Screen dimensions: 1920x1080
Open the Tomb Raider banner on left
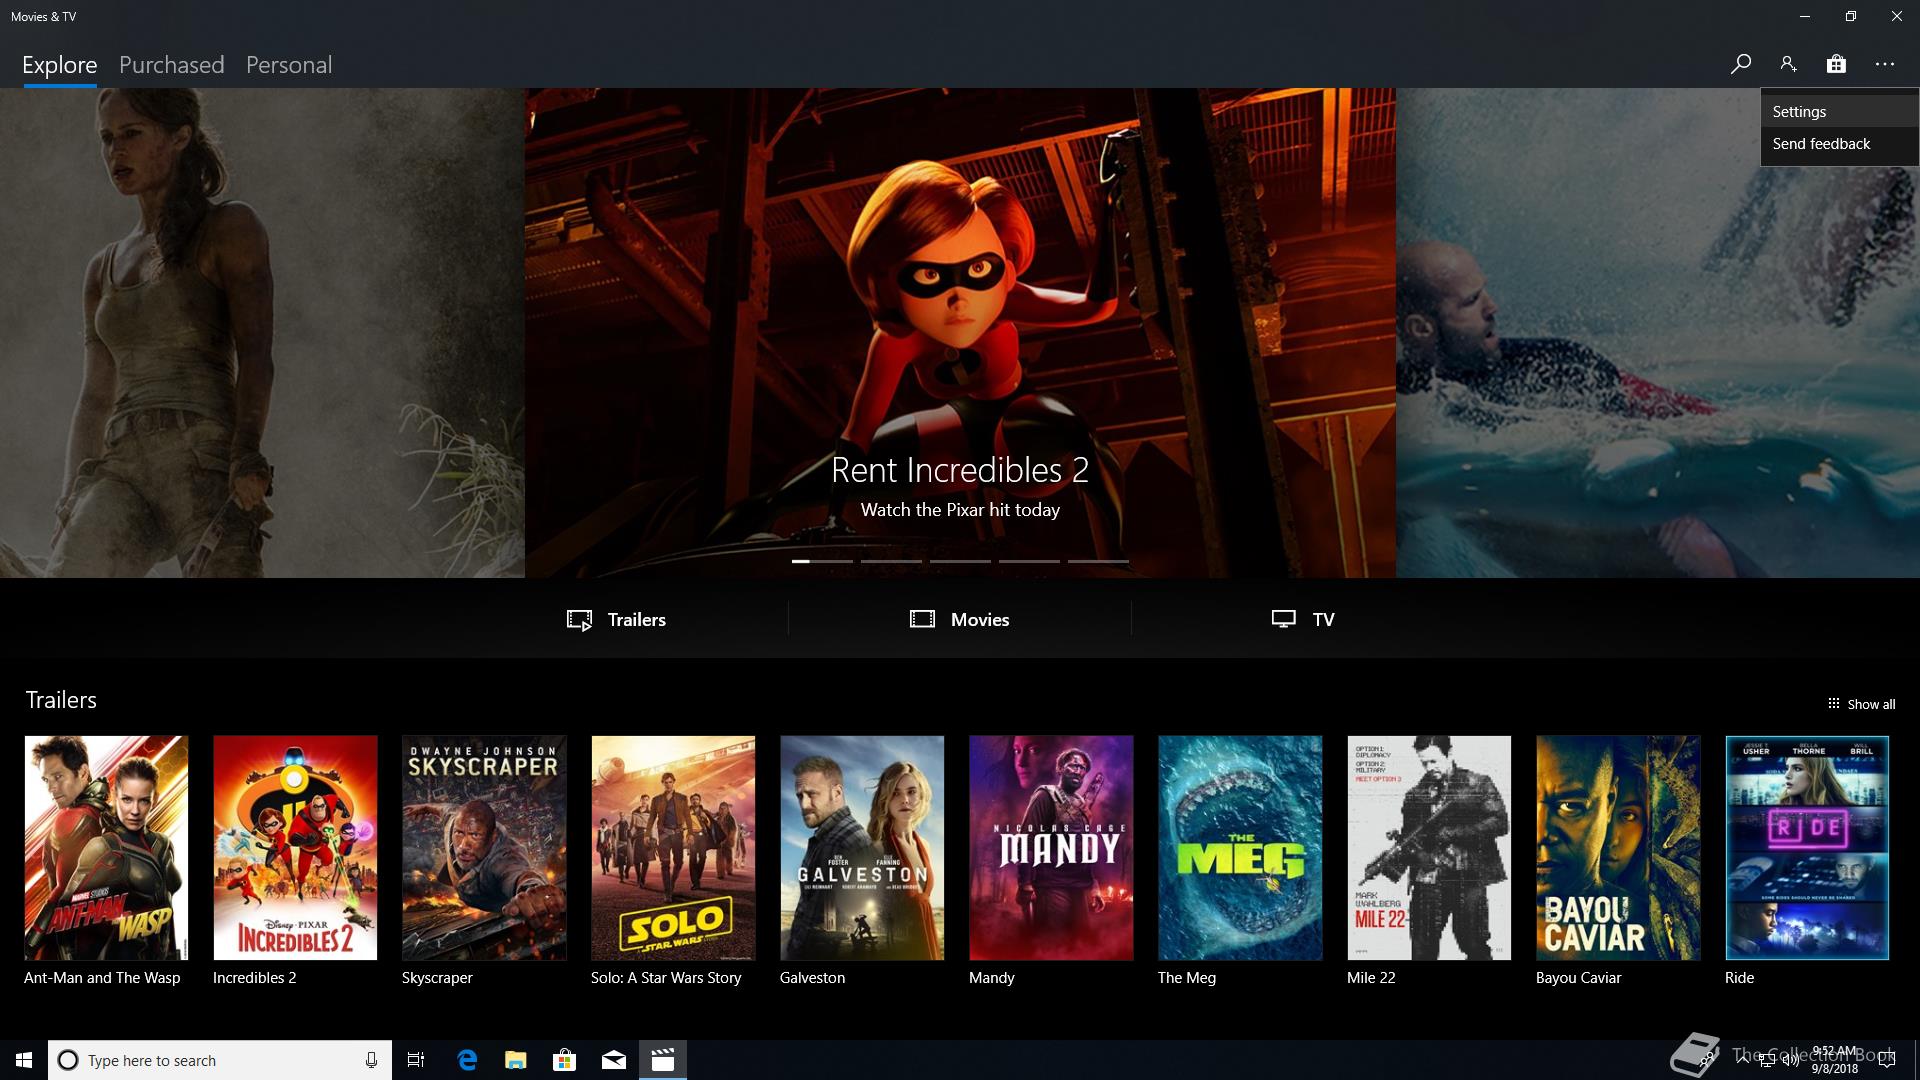coord(262,333)
